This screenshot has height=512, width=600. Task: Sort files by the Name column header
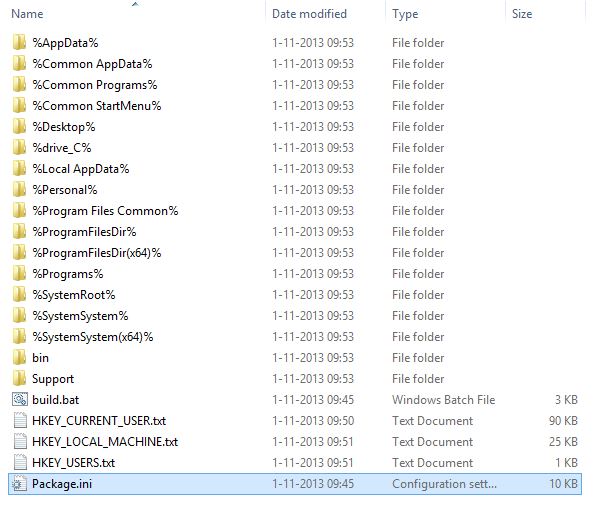[28, 14]
